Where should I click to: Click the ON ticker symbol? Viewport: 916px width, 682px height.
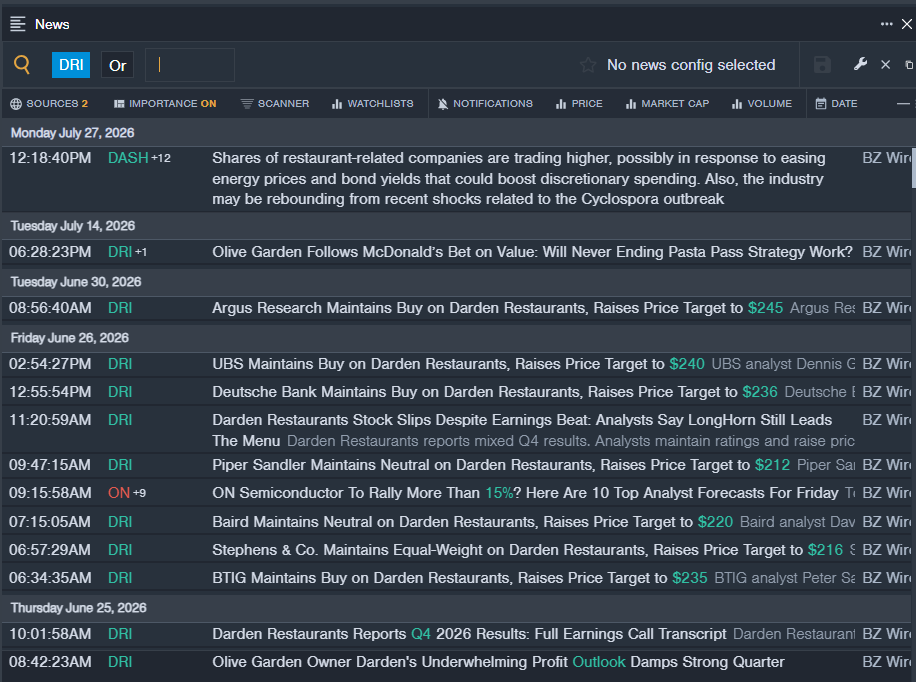[119, 493]
